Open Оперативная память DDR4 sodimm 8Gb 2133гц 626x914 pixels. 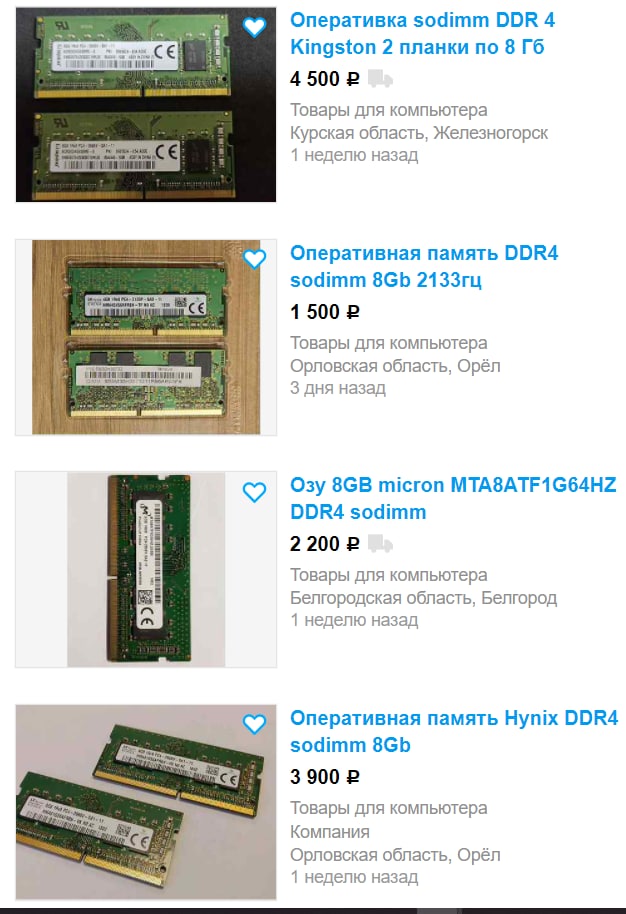(424, 266)
